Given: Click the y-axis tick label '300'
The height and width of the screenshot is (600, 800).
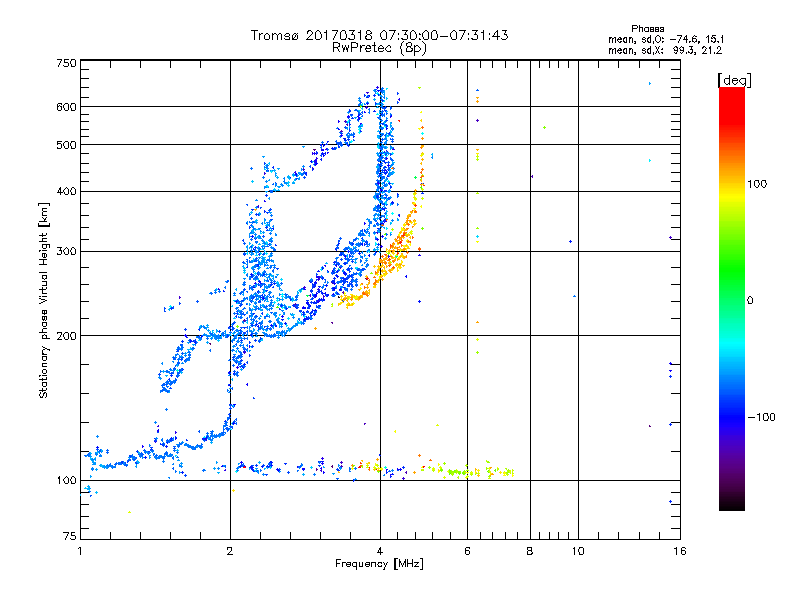Looking at the screenshot, I should click(x=66, y=251).
